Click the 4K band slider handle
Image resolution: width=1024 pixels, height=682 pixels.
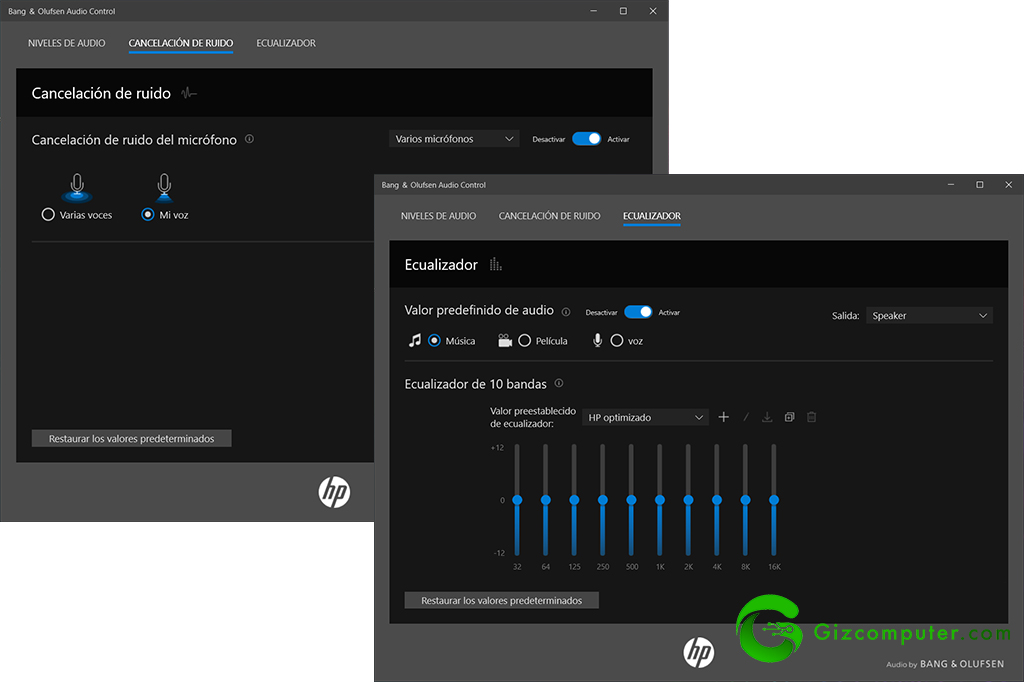[716, 500]
